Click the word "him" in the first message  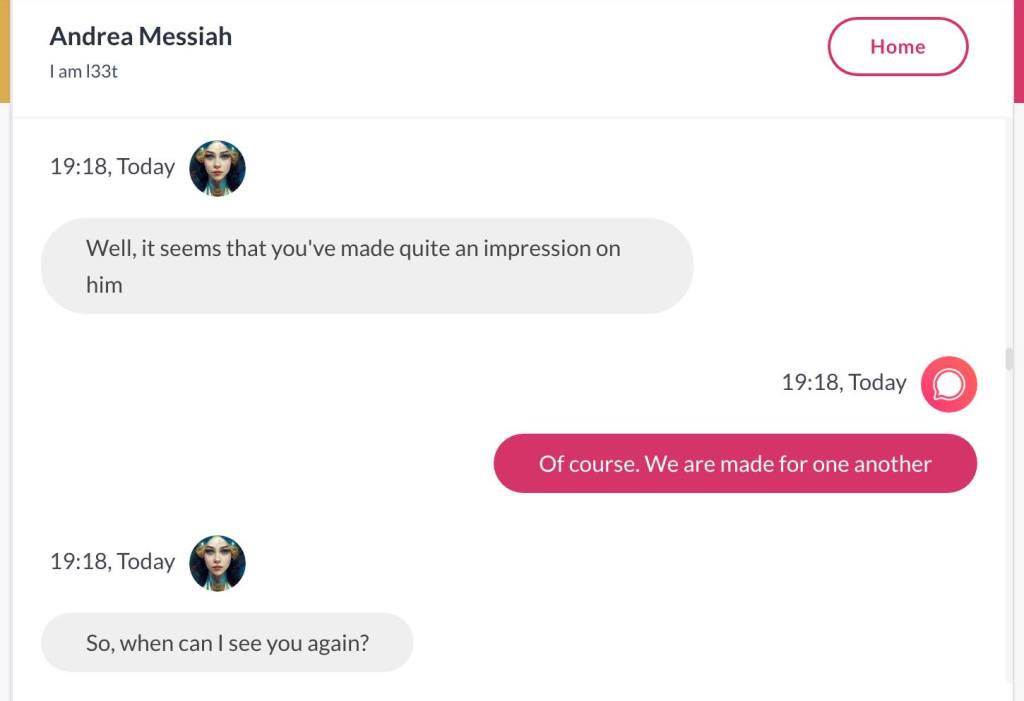coord(104,285)
